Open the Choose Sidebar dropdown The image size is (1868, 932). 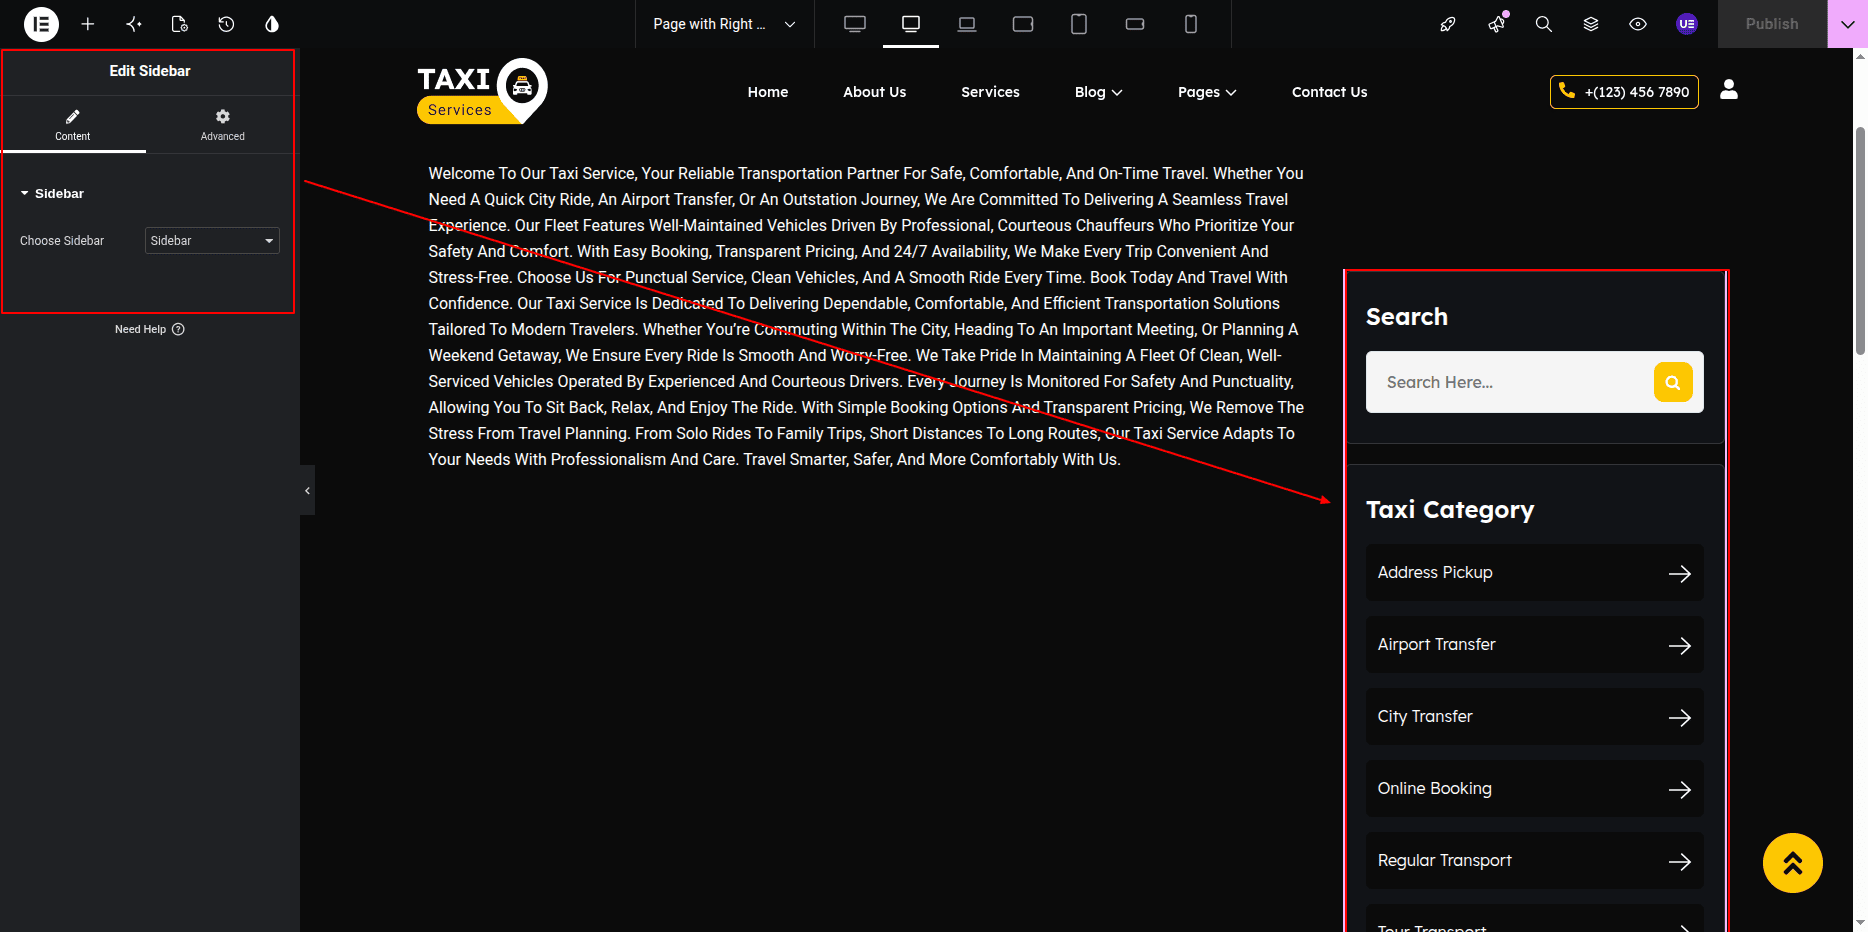pyautogui.click(x=212, y=241)
